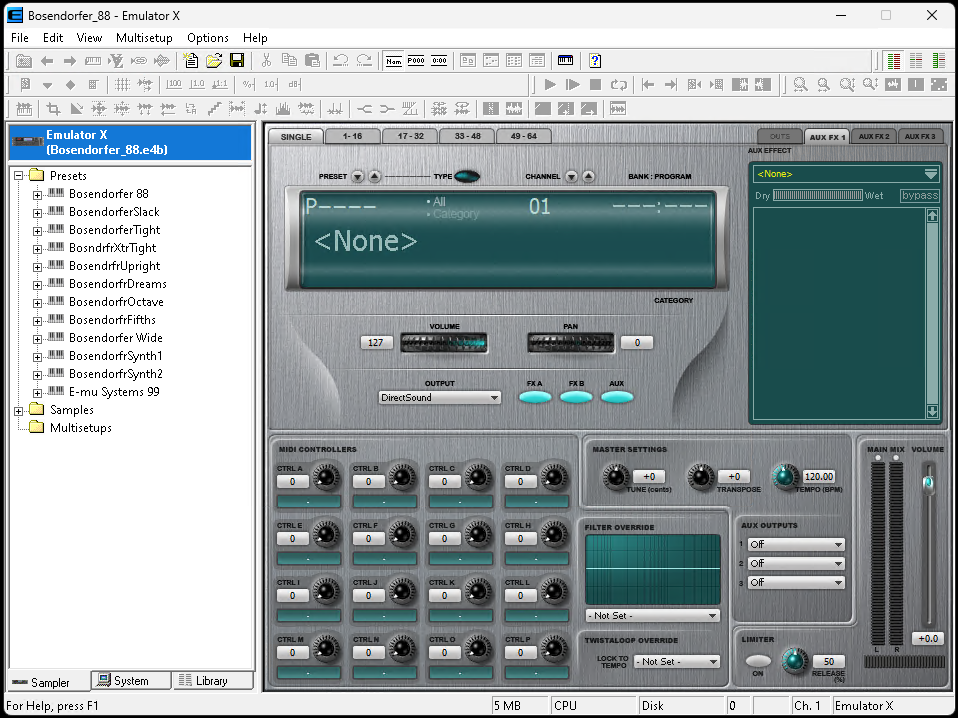Image resolution: width=958 pixels, height=718 pixels.
Task: Select the BosendrfrDreams preset
Action: (117, 284)
